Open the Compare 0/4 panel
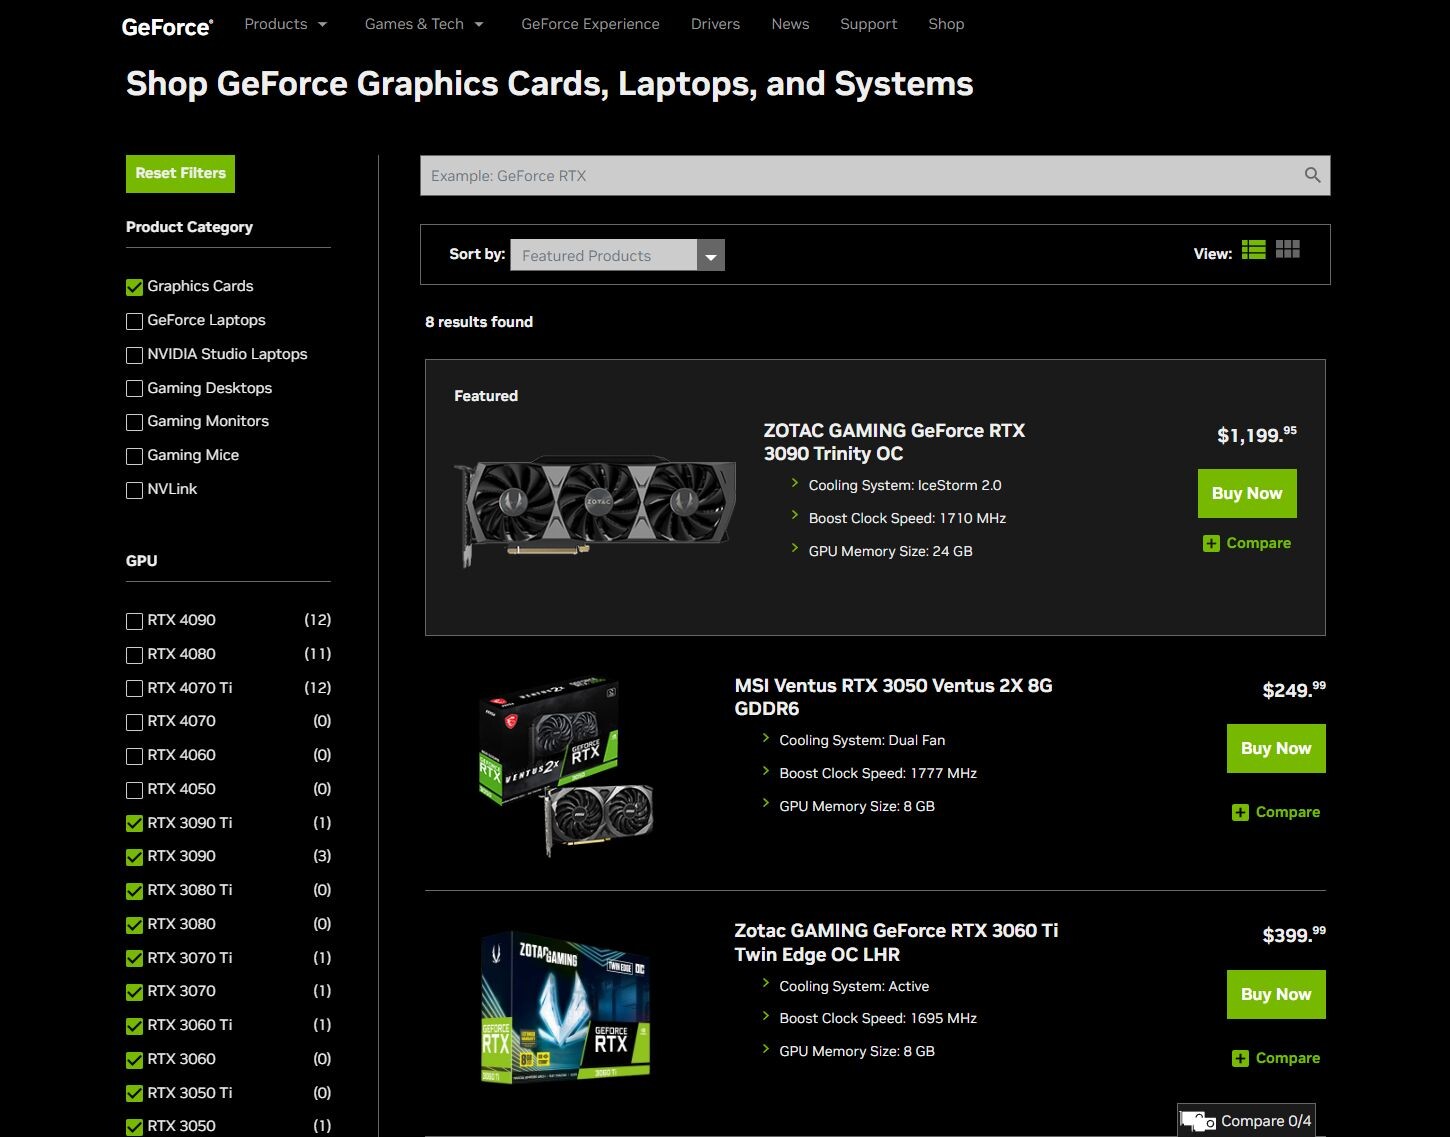Viewport: 1450px width, 1137px height. click(x=1246, y=1121)
